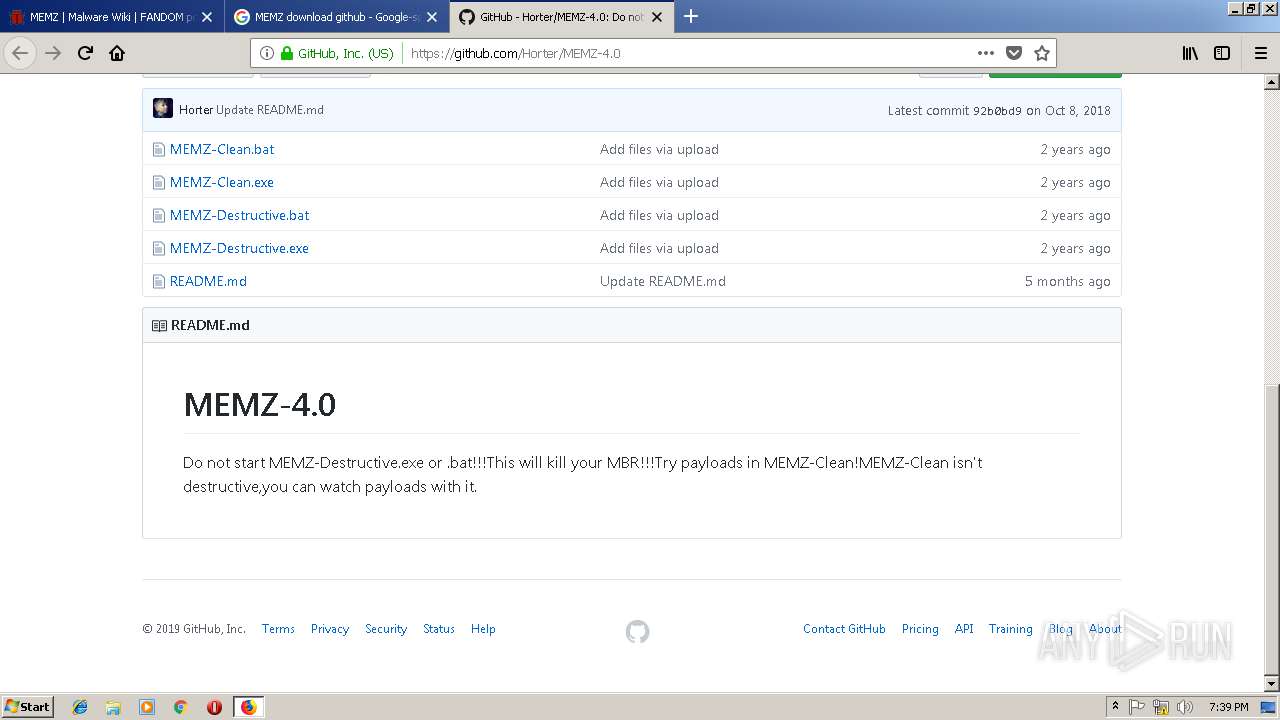
Task: Open Chrome from taskbar
Action: [x=180, y=707]
